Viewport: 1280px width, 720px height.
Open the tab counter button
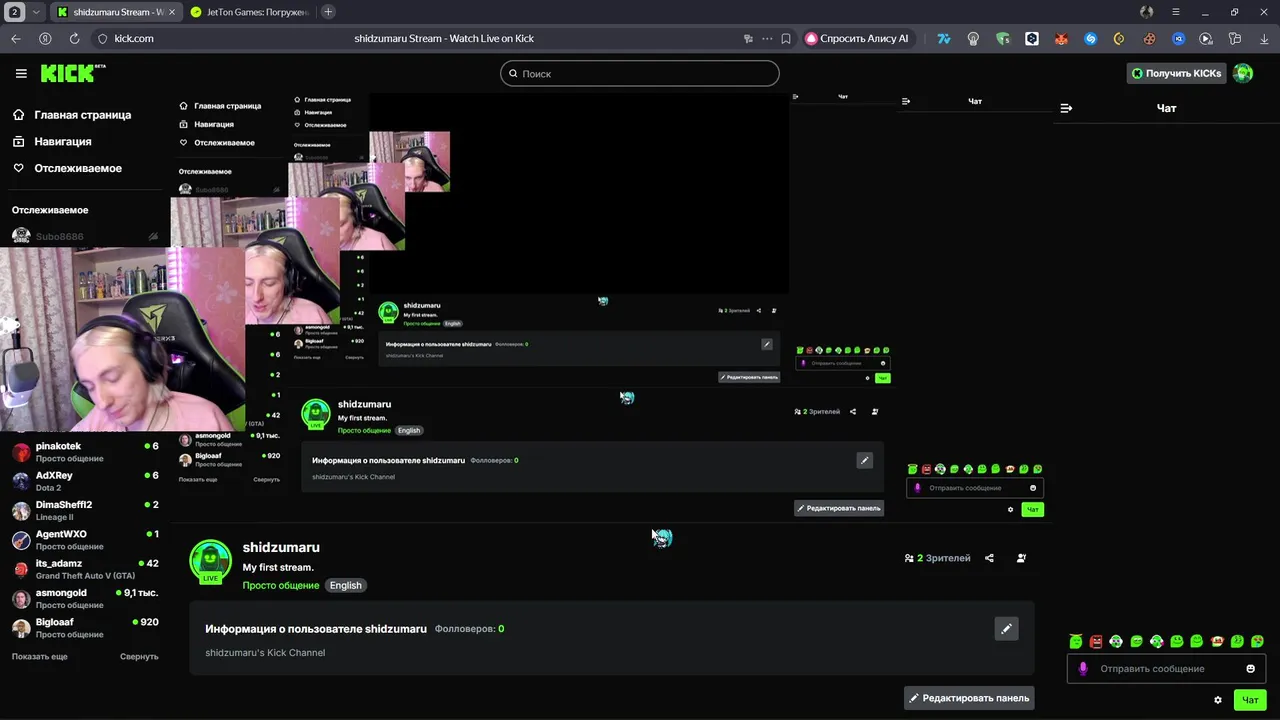click(15, 12)
